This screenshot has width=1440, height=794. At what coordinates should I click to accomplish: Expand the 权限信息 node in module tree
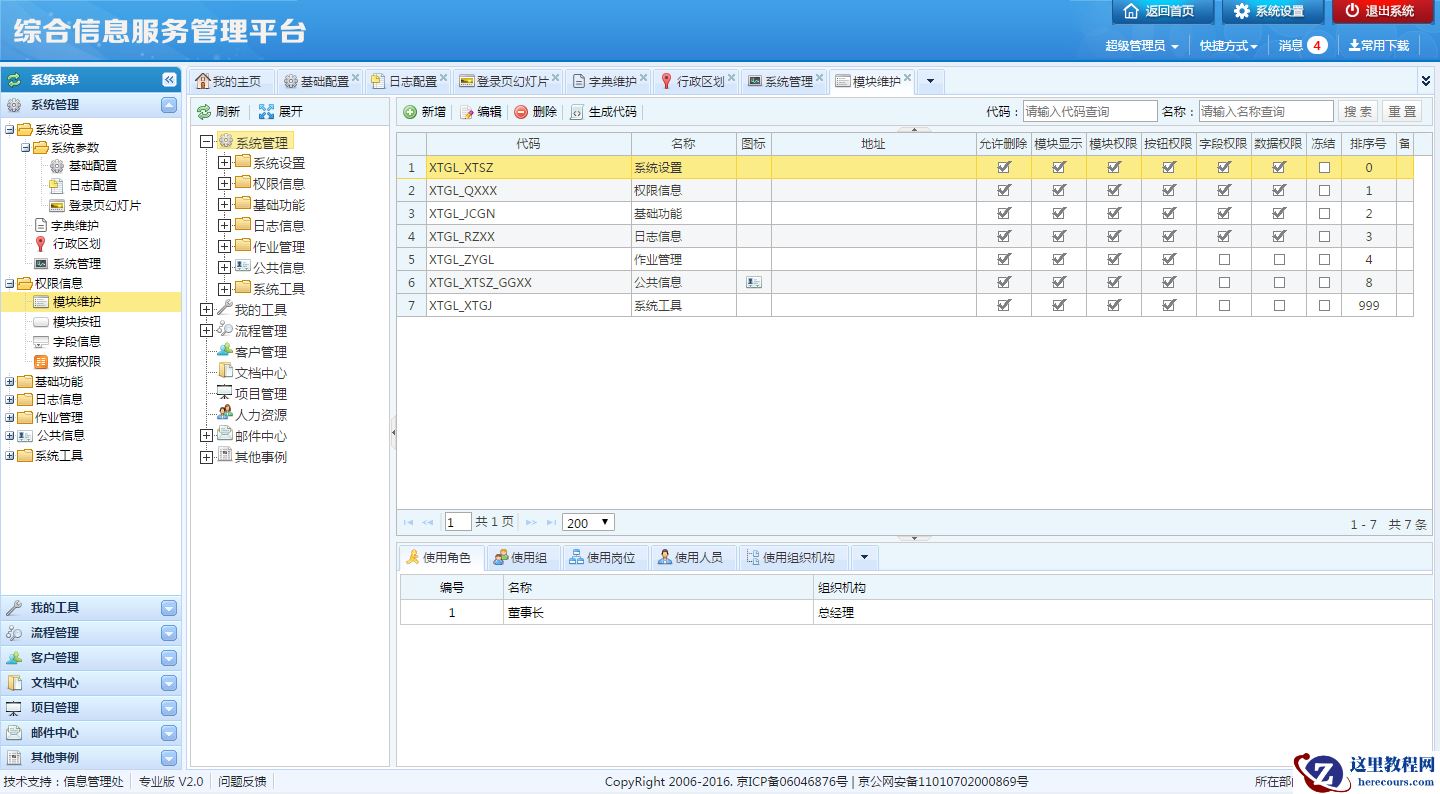pos(224,184)
